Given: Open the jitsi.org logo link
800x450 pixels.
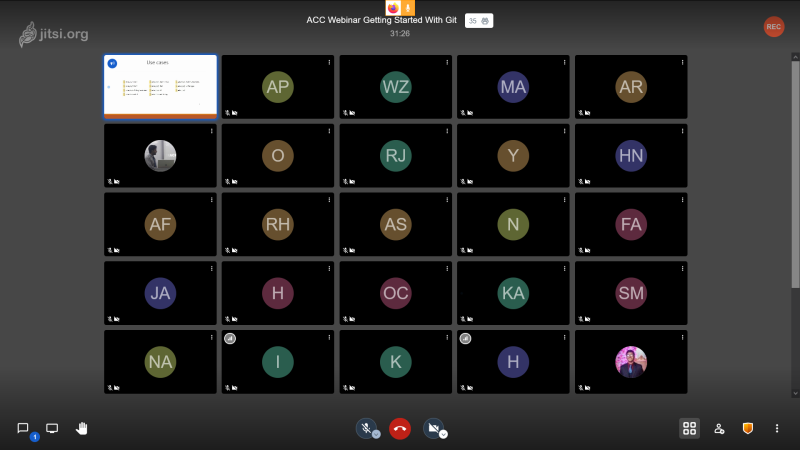Looking at the screenshot, I should pos(54,34).
